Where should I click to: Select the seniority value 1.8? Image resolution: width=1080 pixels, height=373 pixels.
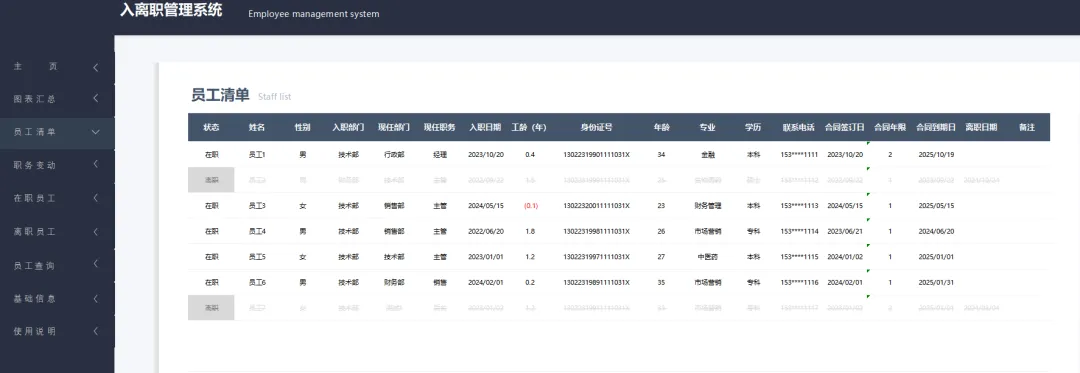tap(530, 231)
